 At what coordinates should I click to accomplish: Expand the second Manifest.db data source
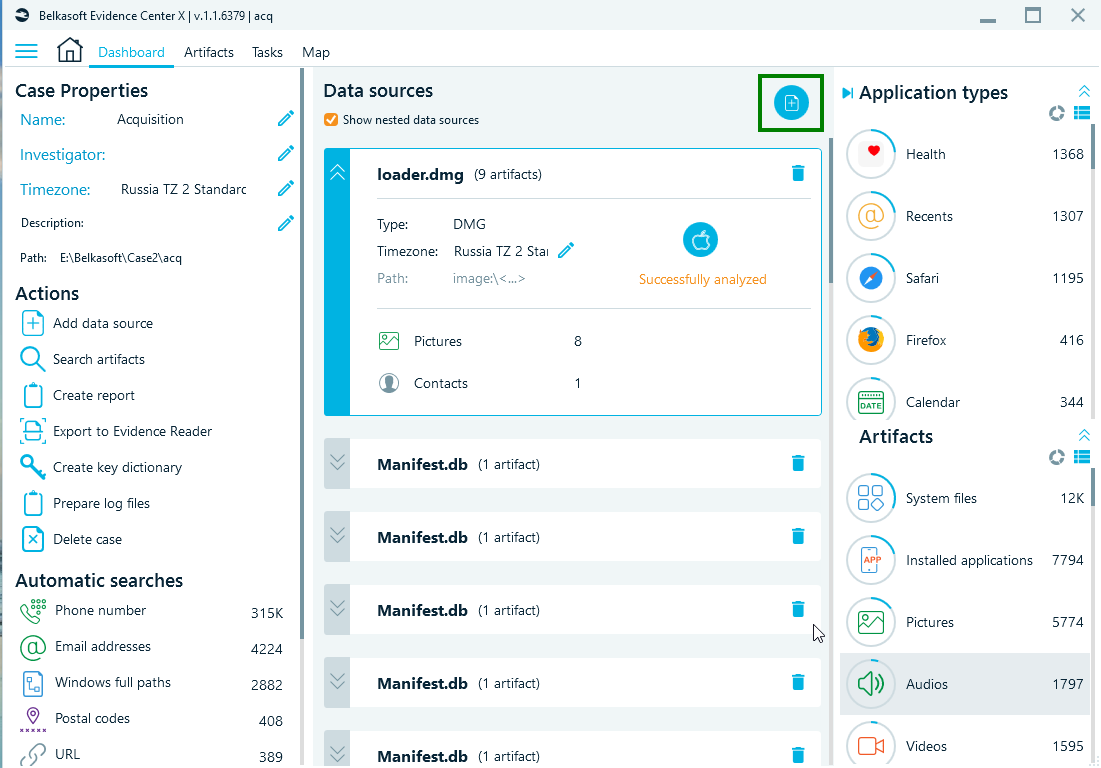338,536
